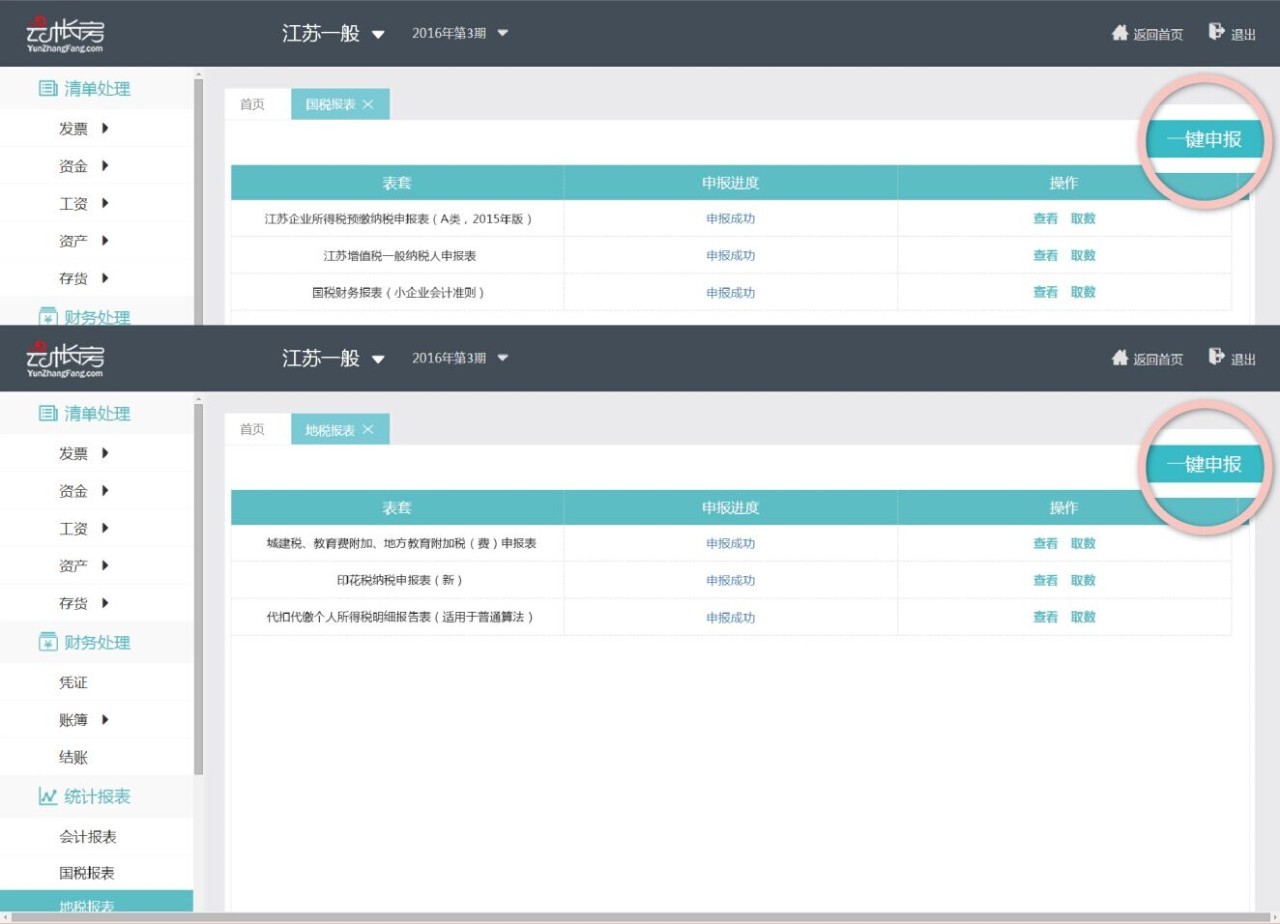This screenshot has width=1280, height=924.
Task: Click the 财务处理 icon above 凭证
Action: click(x=47, y=643)
